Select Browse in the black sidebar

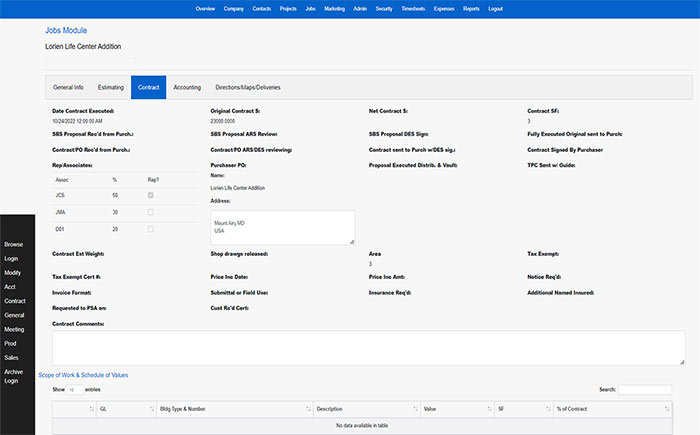pos(13,245)
